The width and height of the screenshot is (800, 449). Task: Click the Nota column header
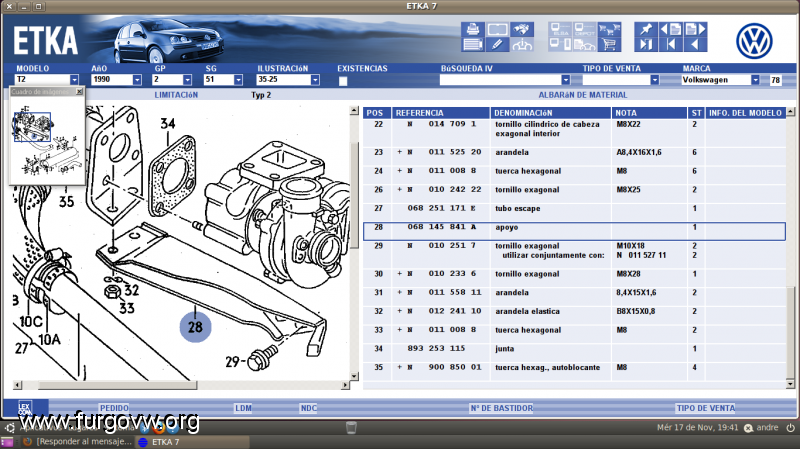click(x=649, y=113)
